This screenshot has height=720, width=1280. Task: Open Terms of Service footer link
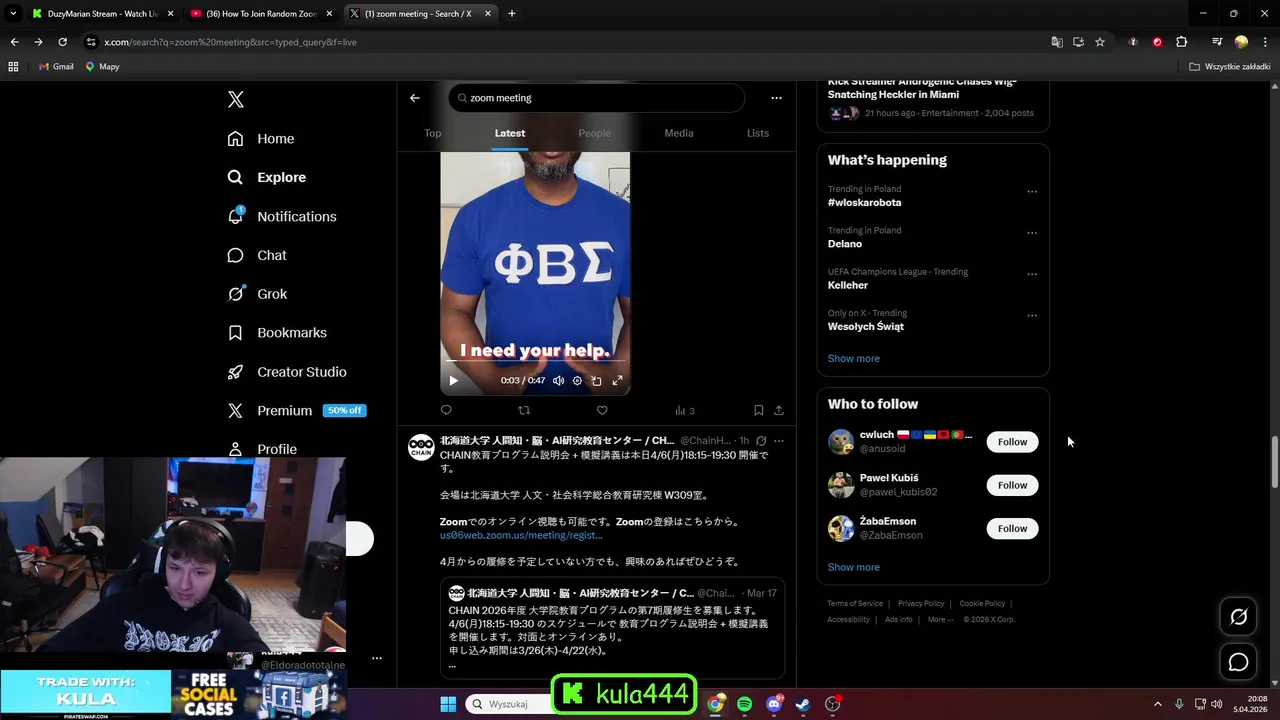pyautogui.click(x=855, y=604)
